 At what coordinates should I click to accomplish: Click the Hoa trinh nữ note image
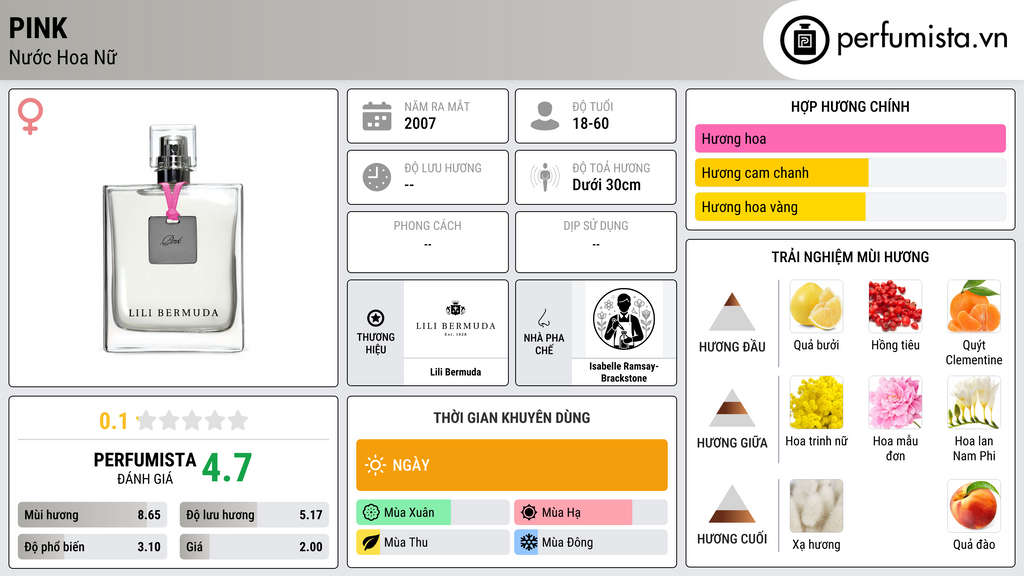(816, 402)
